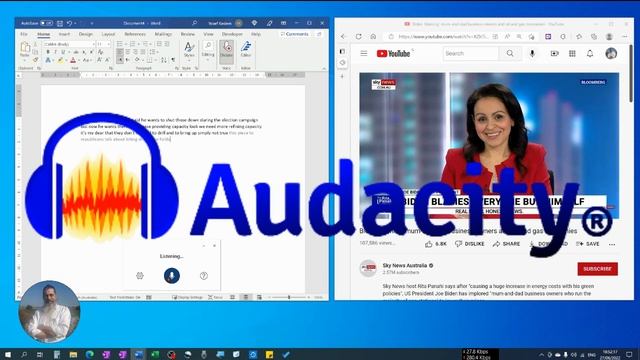The image size is (640, 360).
Task: Click the Dictate microphone button in Word ribbon
Action: coord(227,51)
